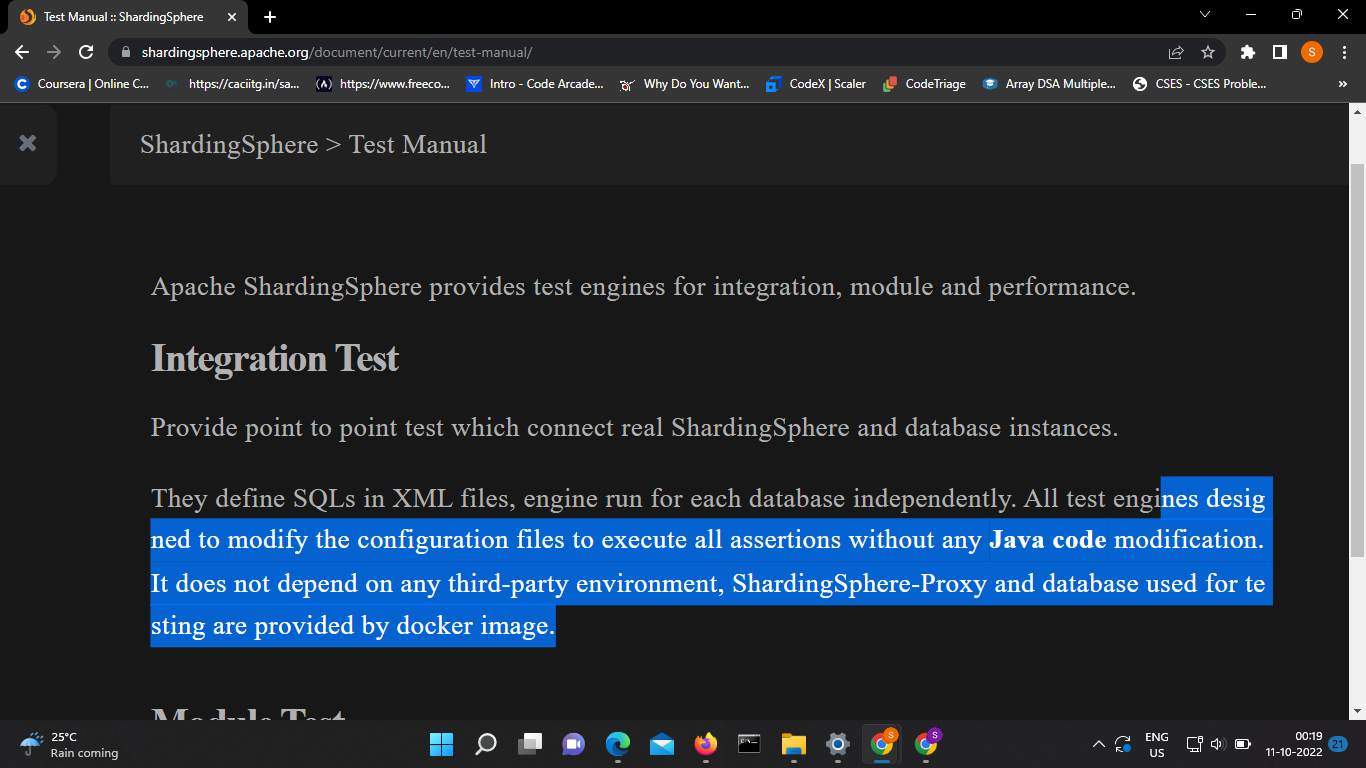The width and height of the screenshot is (1366, 768).
Task: Launch Firefox from the taskbar
Action: click(706, 744)
